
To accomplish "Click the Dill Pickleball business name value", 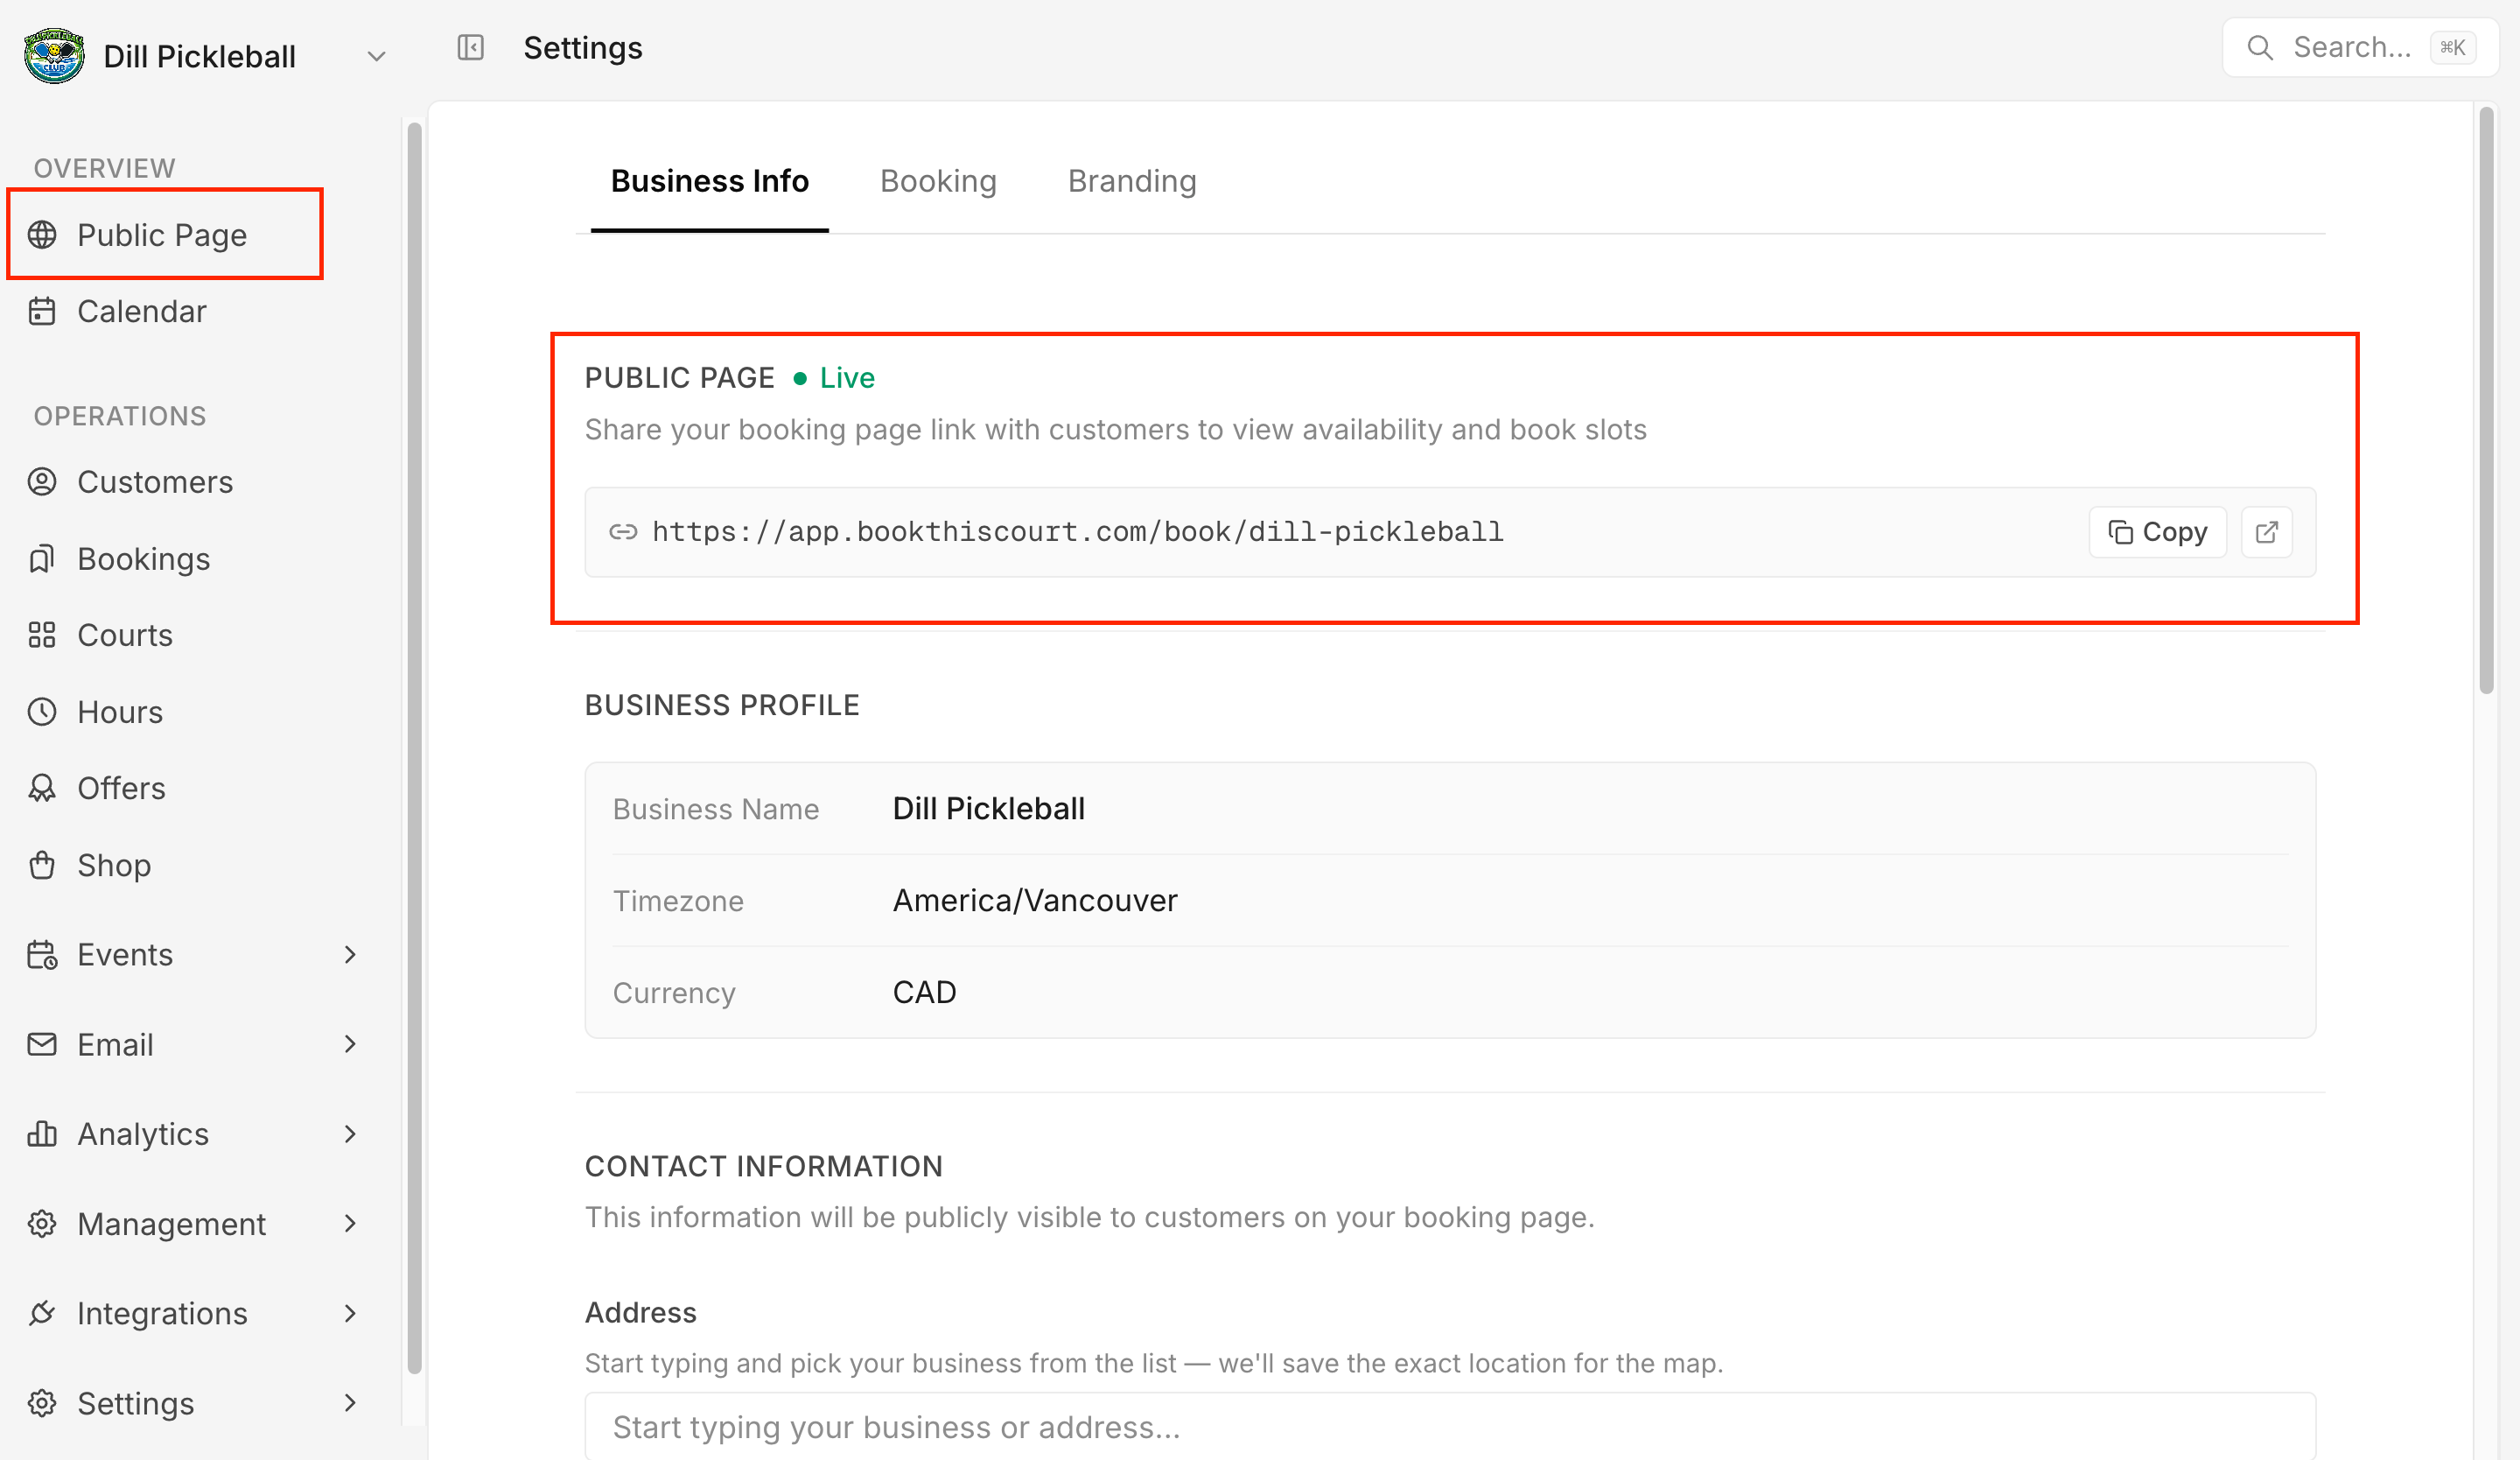I will 988,808.
